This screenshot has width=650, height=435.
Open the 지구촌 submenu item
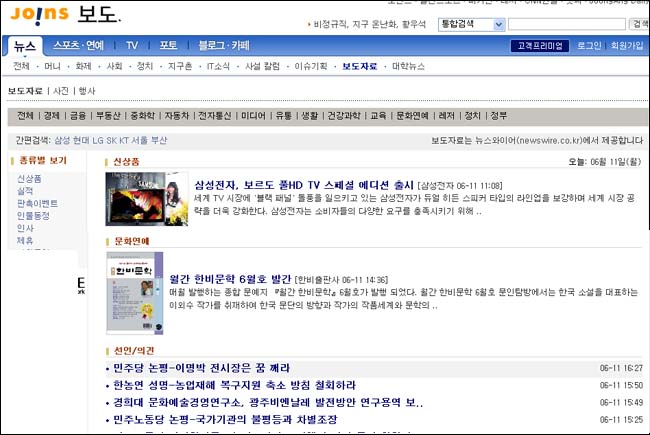click(x=180, y=66)
